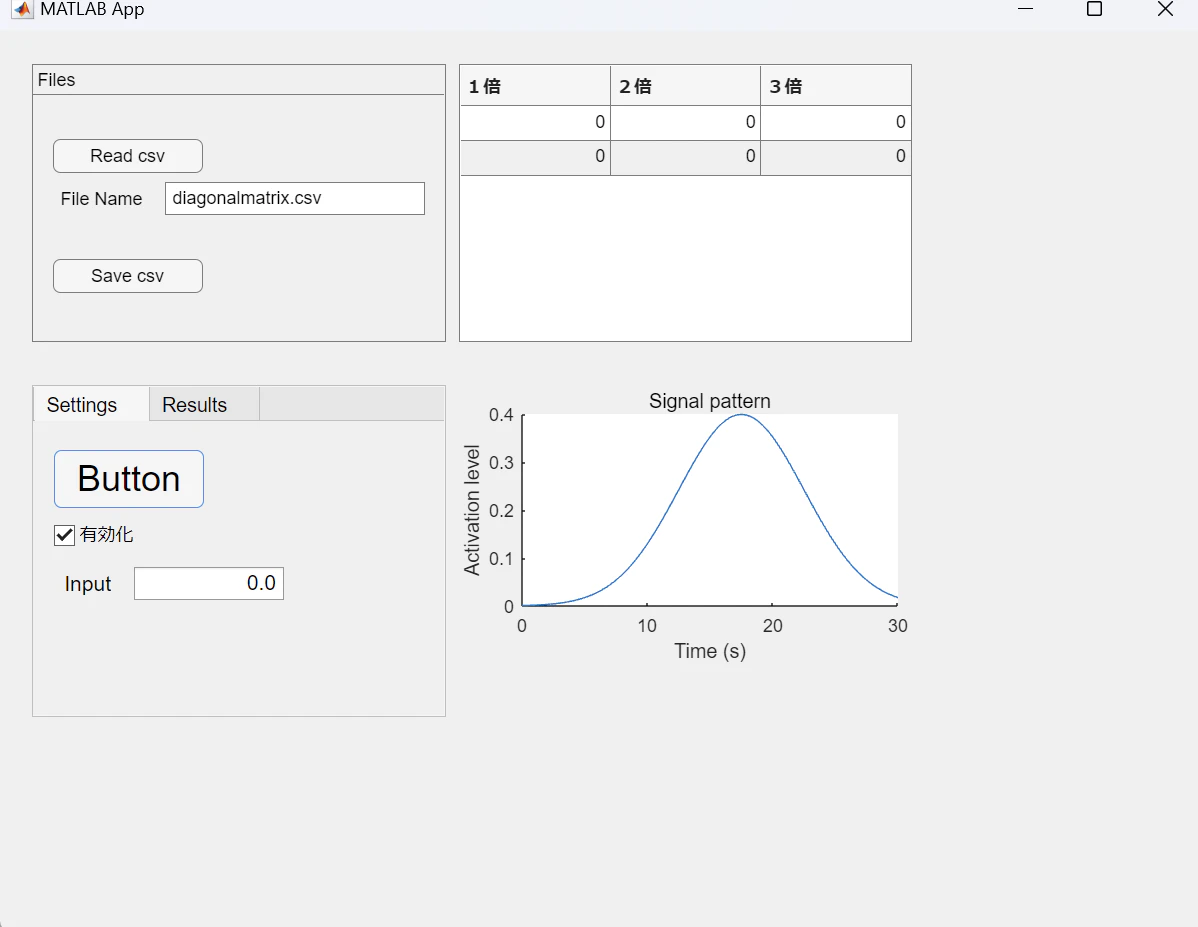Maximize the MATLAB App window
Viewport: 1198px width, 927px height.
tap(1094, 9)
